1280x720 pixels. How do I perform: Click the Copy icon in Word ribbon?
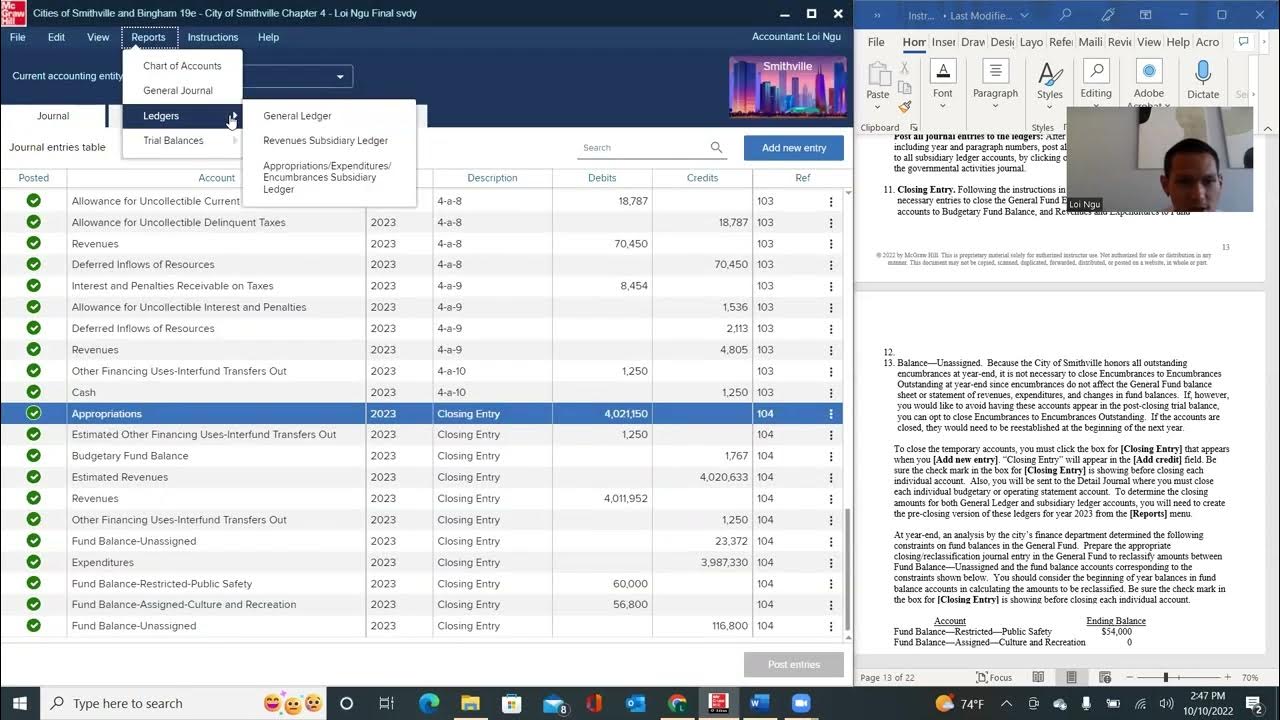pos(906,88)
